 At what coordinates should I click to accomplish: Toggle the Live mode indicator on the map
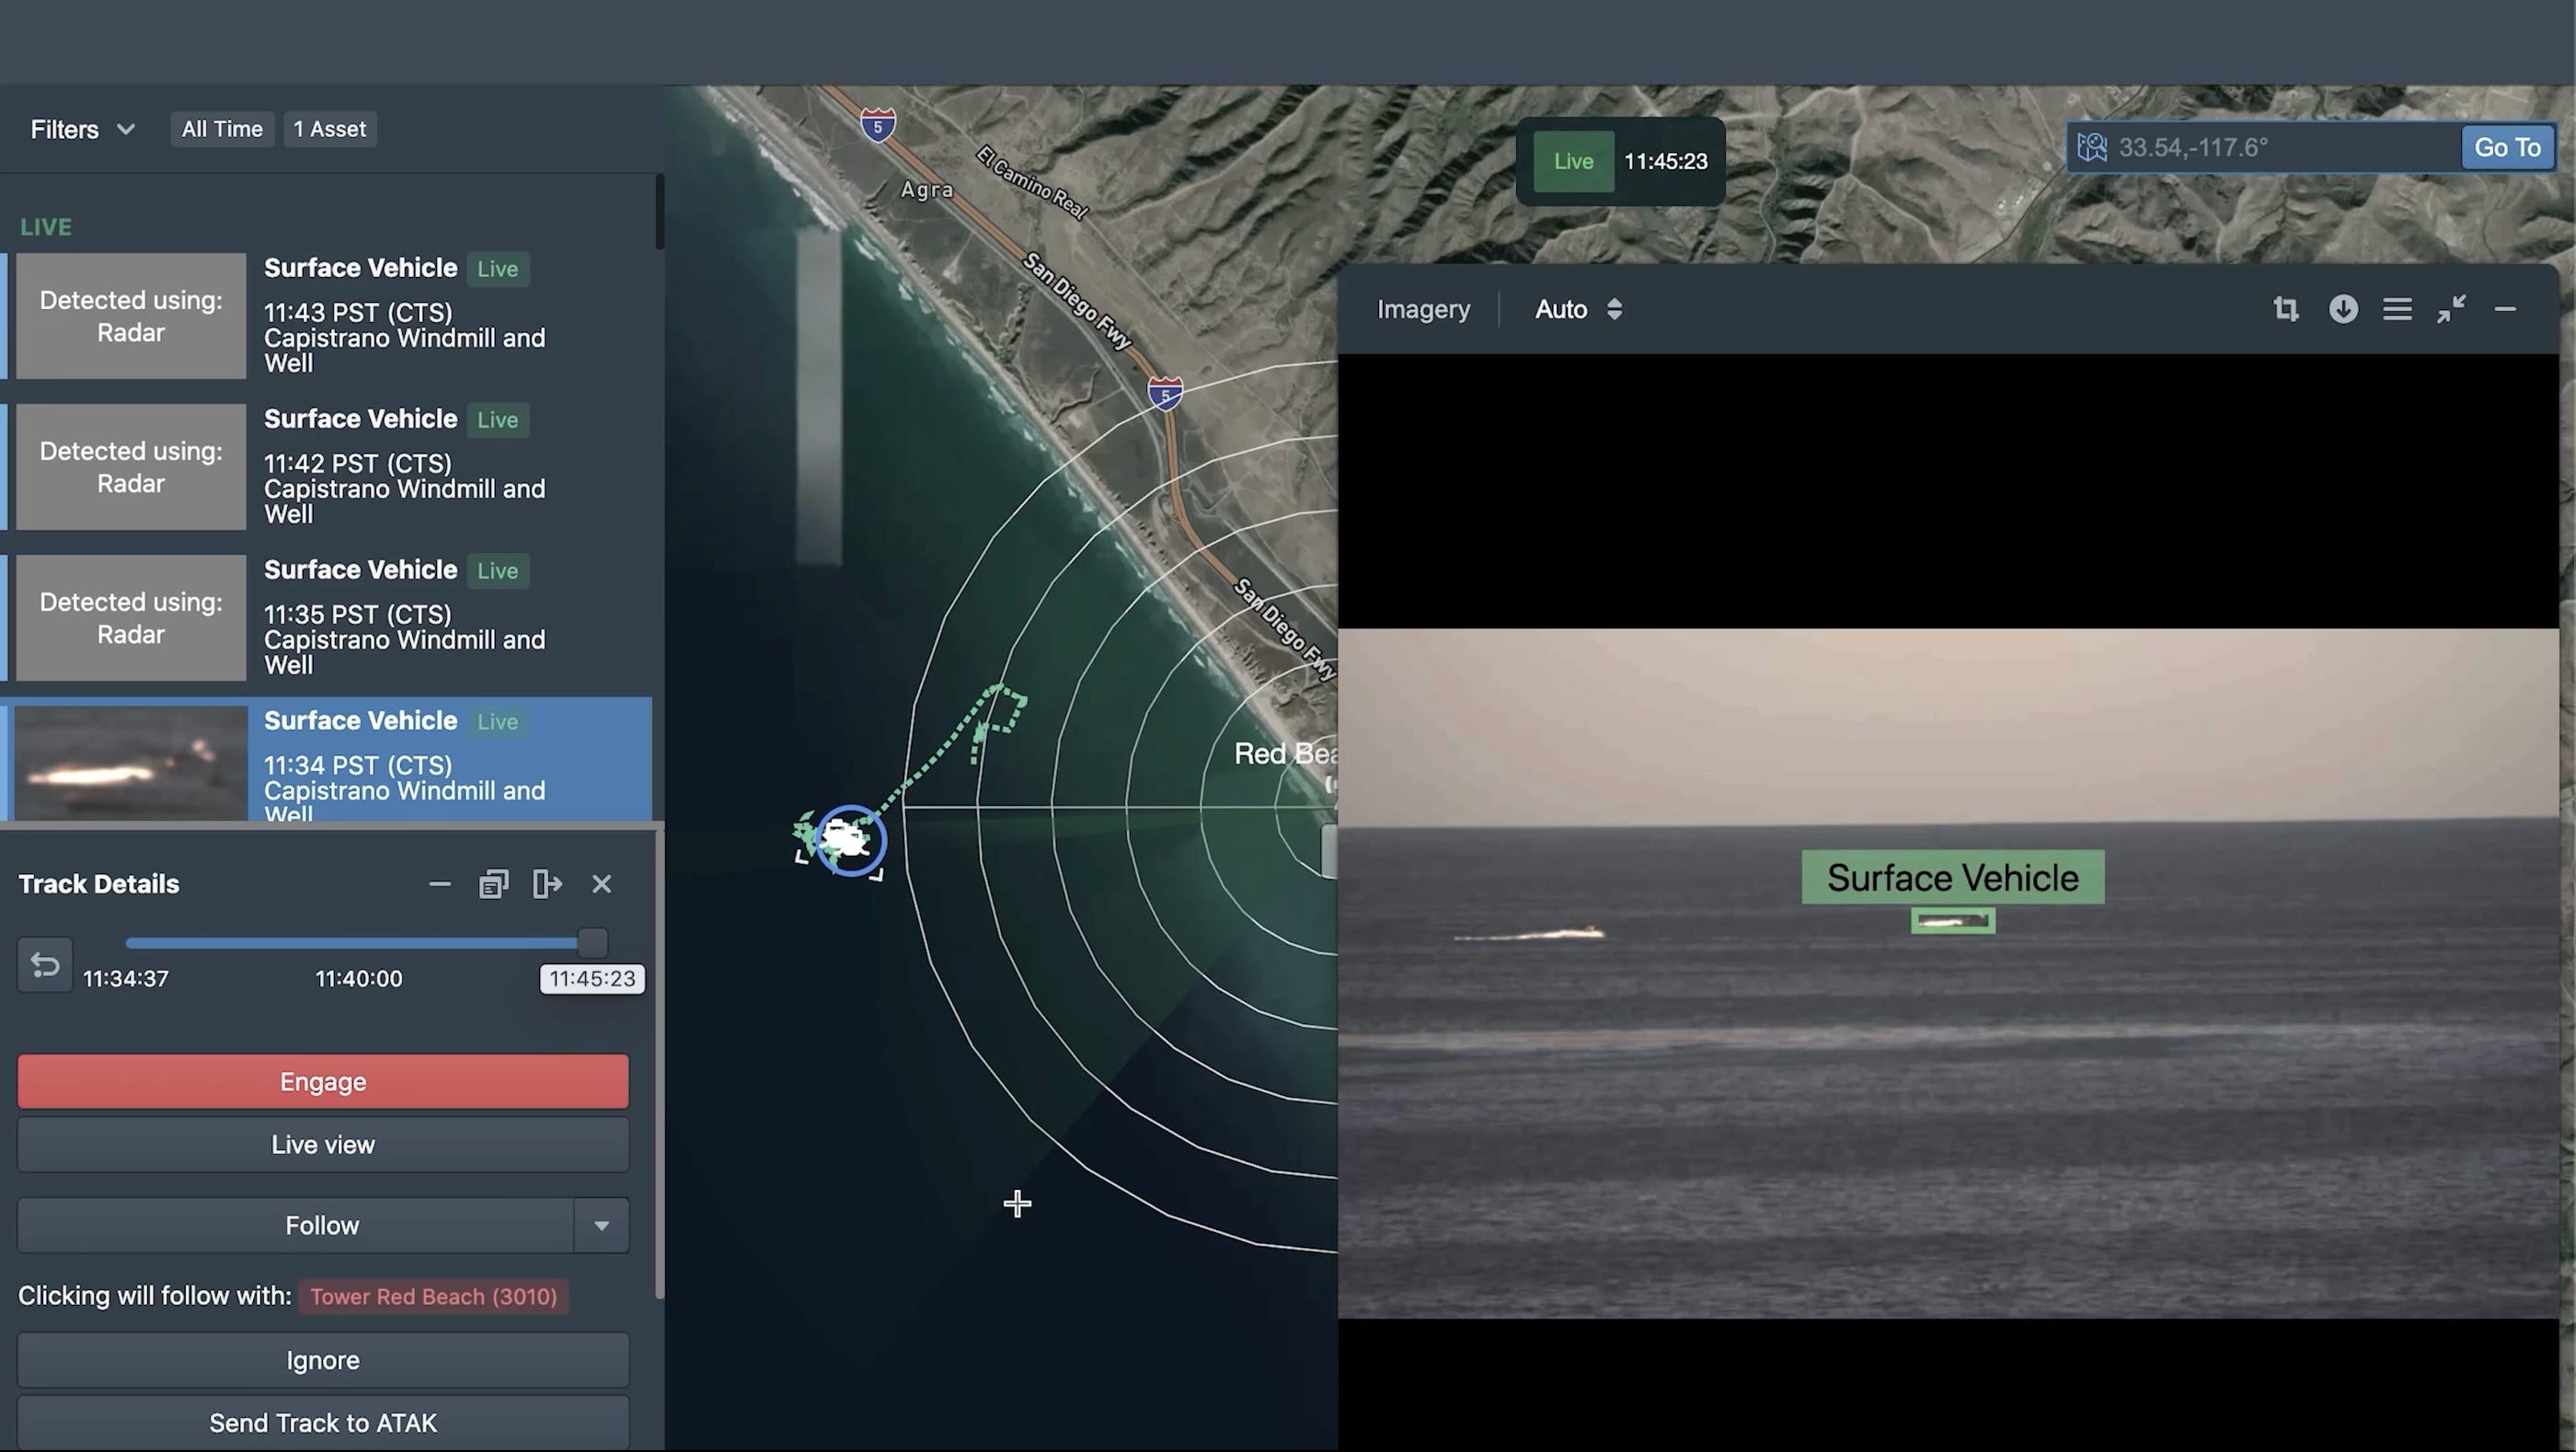point(1573,161)
